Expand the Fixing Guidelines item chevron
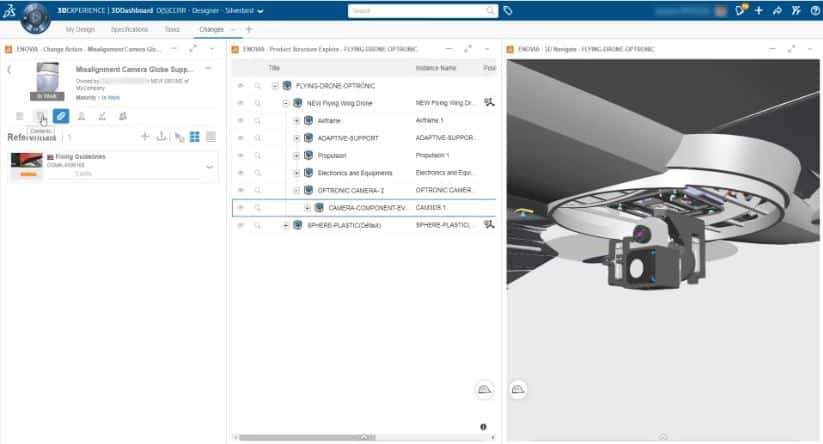The height and width of the screenshot is (444, 823). coord(209,166)
